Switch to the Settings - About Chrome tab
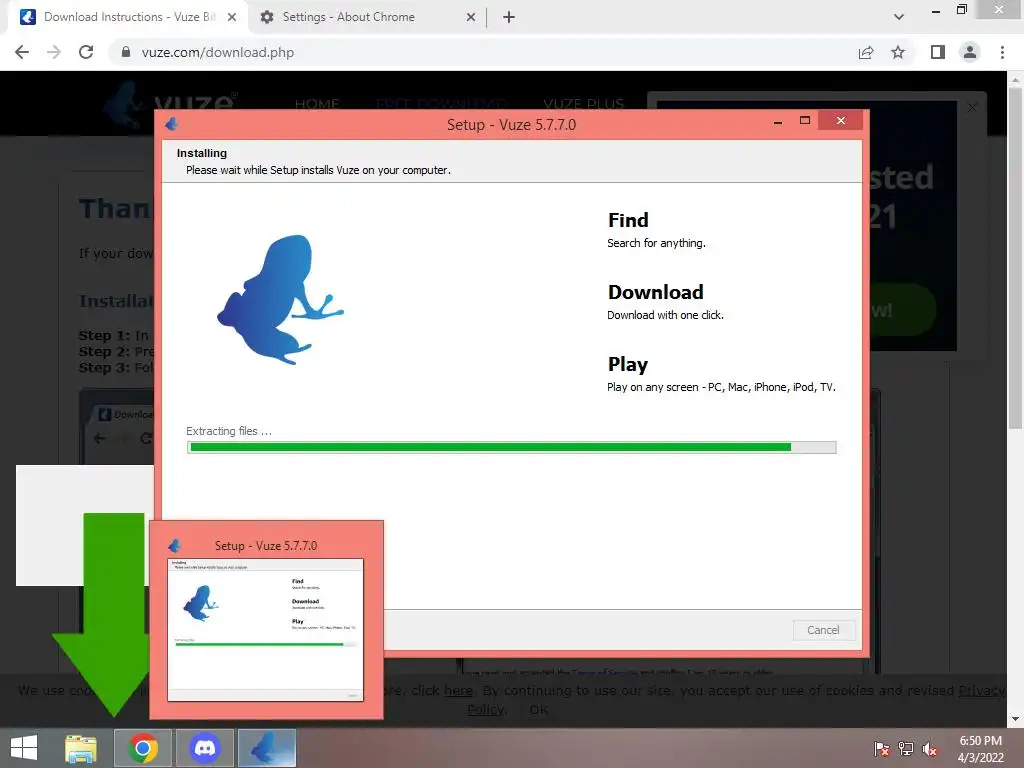Viewport: 1024px width, 768px height. pyautogui.click(x=368, y=17)
